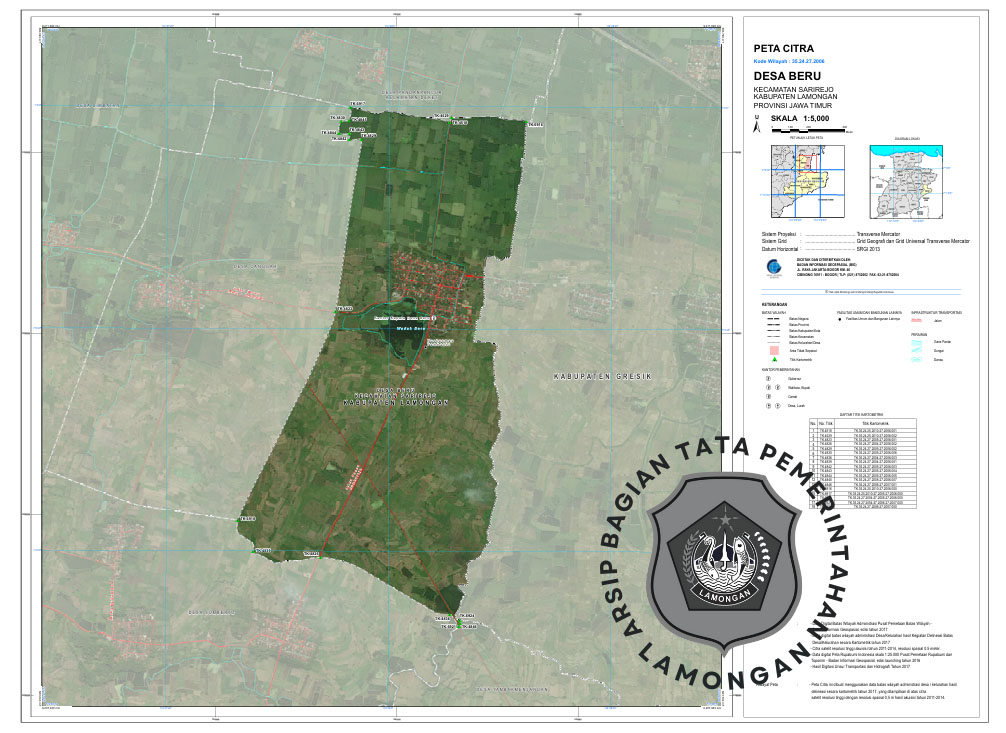Viewport: 1006px width, 733px height.
Task: Click the Camat office symbol in legend
Action: 768,397
